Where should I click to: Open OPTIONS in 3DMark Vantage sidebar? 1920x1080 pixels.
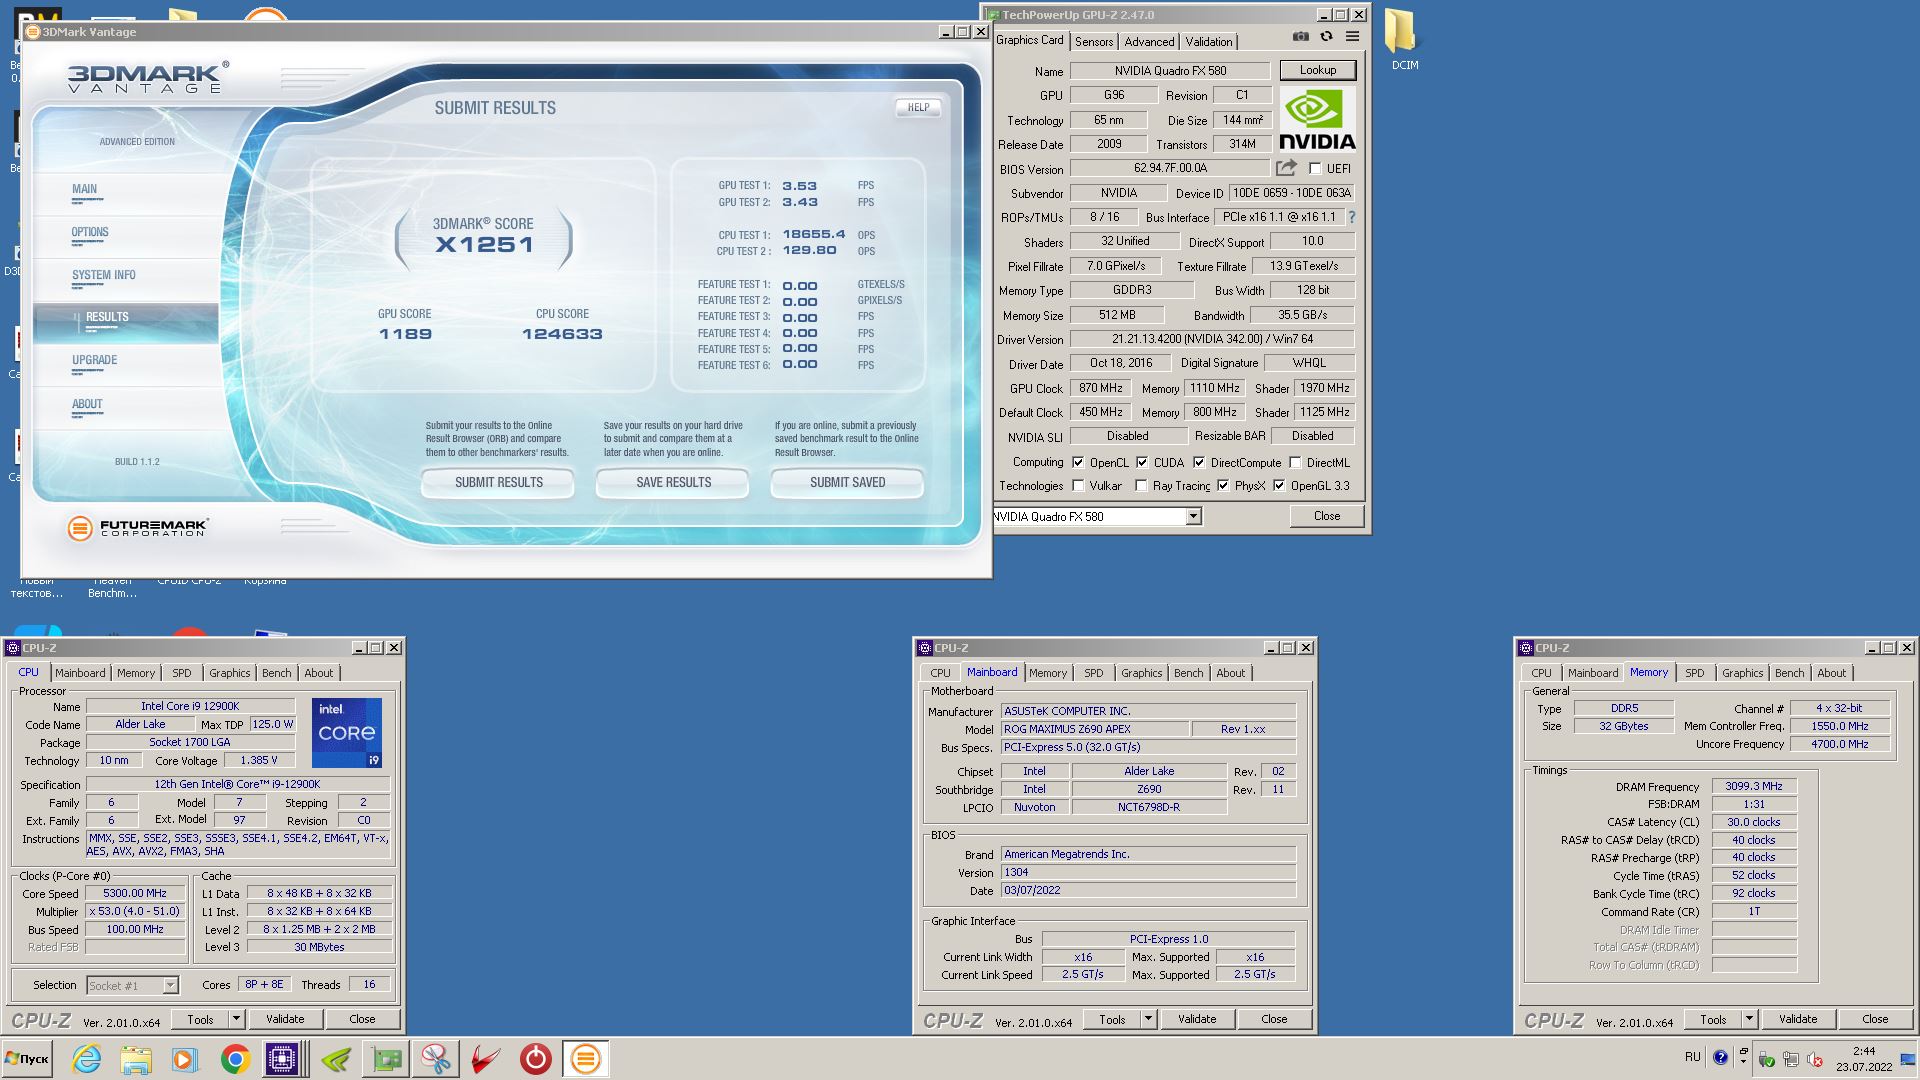90,232
